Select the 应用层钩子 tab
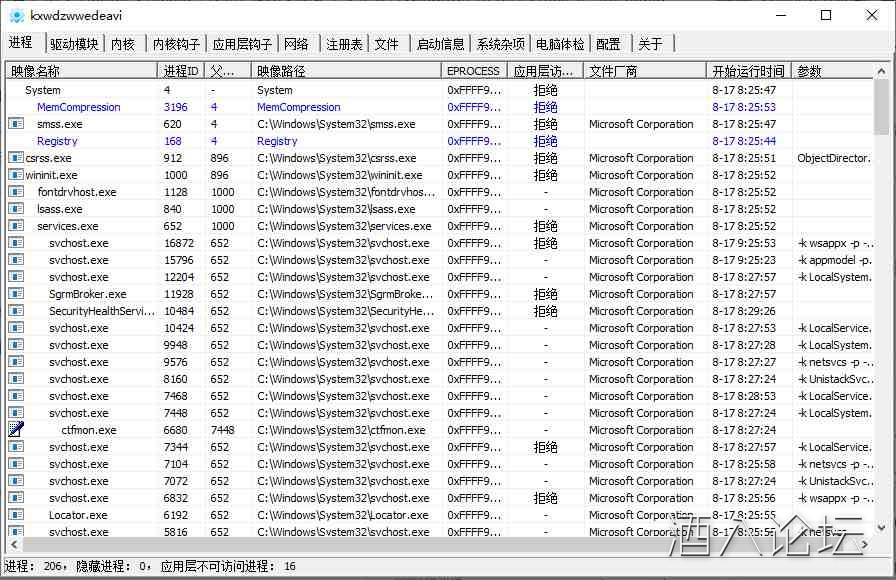The image size is (896, 580). (x=242, y=44)
